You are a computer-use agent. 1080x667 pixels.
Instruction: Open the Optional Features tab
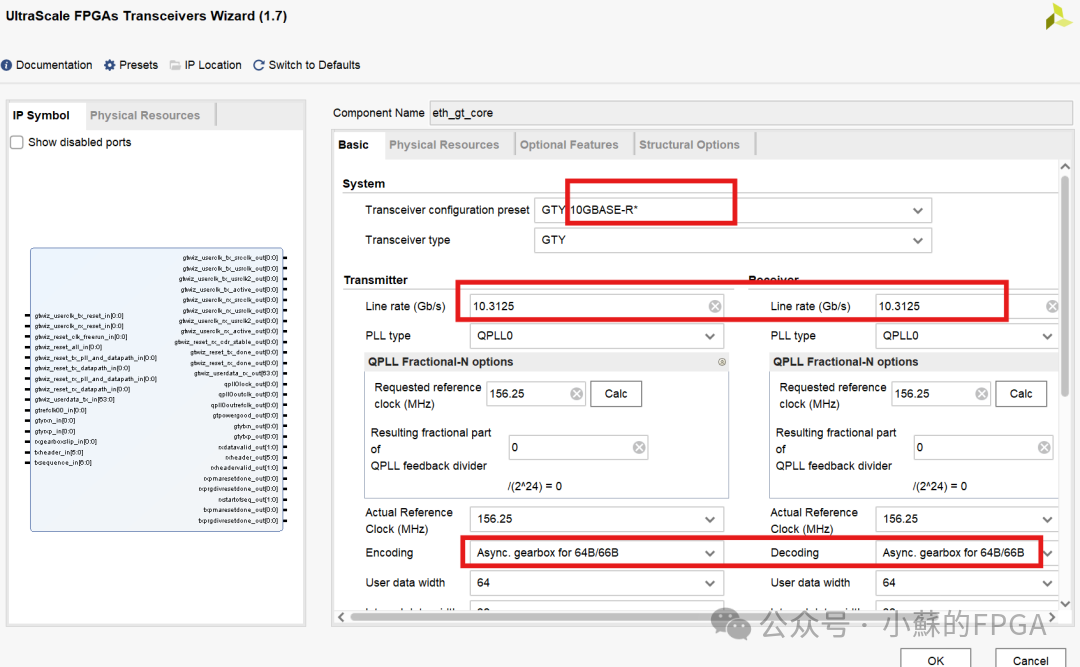click(569, 145)
